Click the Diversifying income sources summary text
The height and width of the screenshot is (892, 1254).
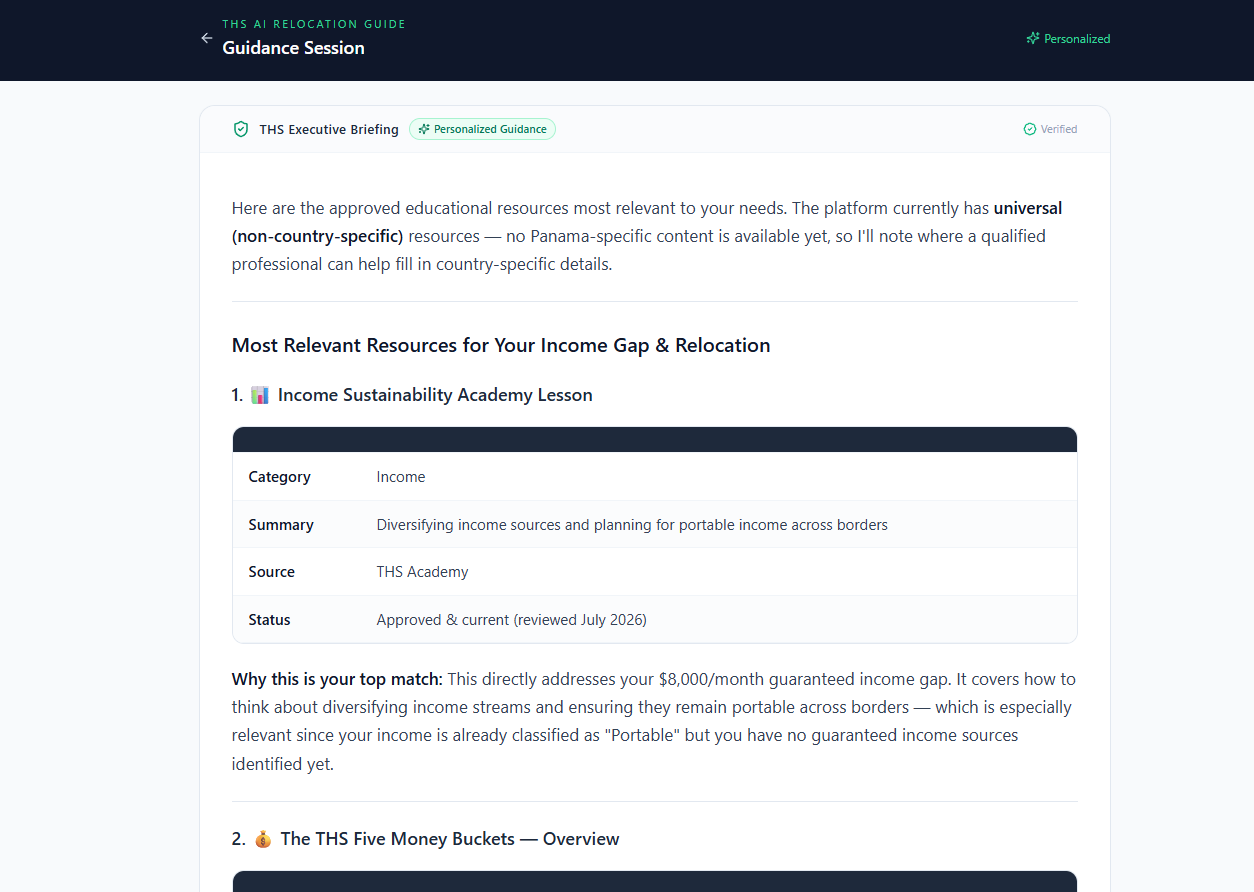tap(632, 525)
